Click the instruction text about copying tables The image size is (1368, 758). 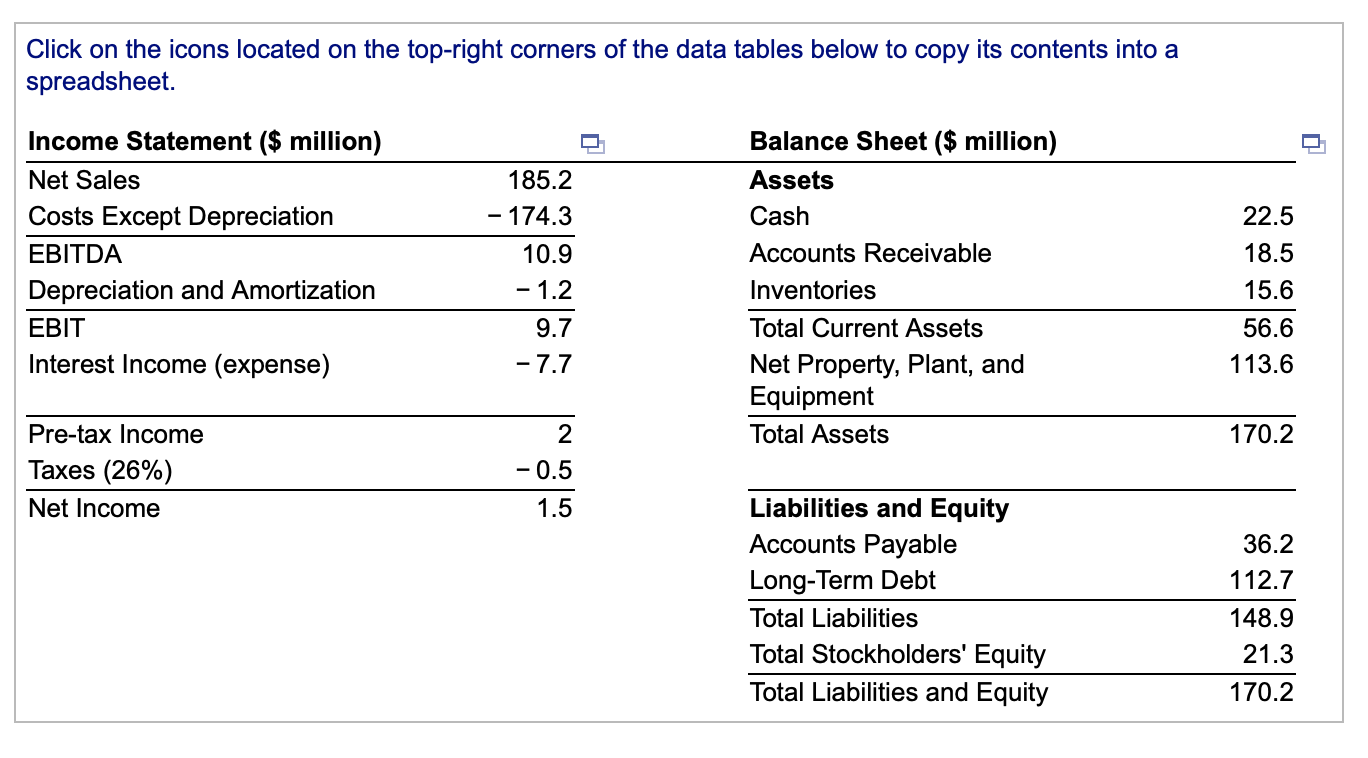coord(602,65)
